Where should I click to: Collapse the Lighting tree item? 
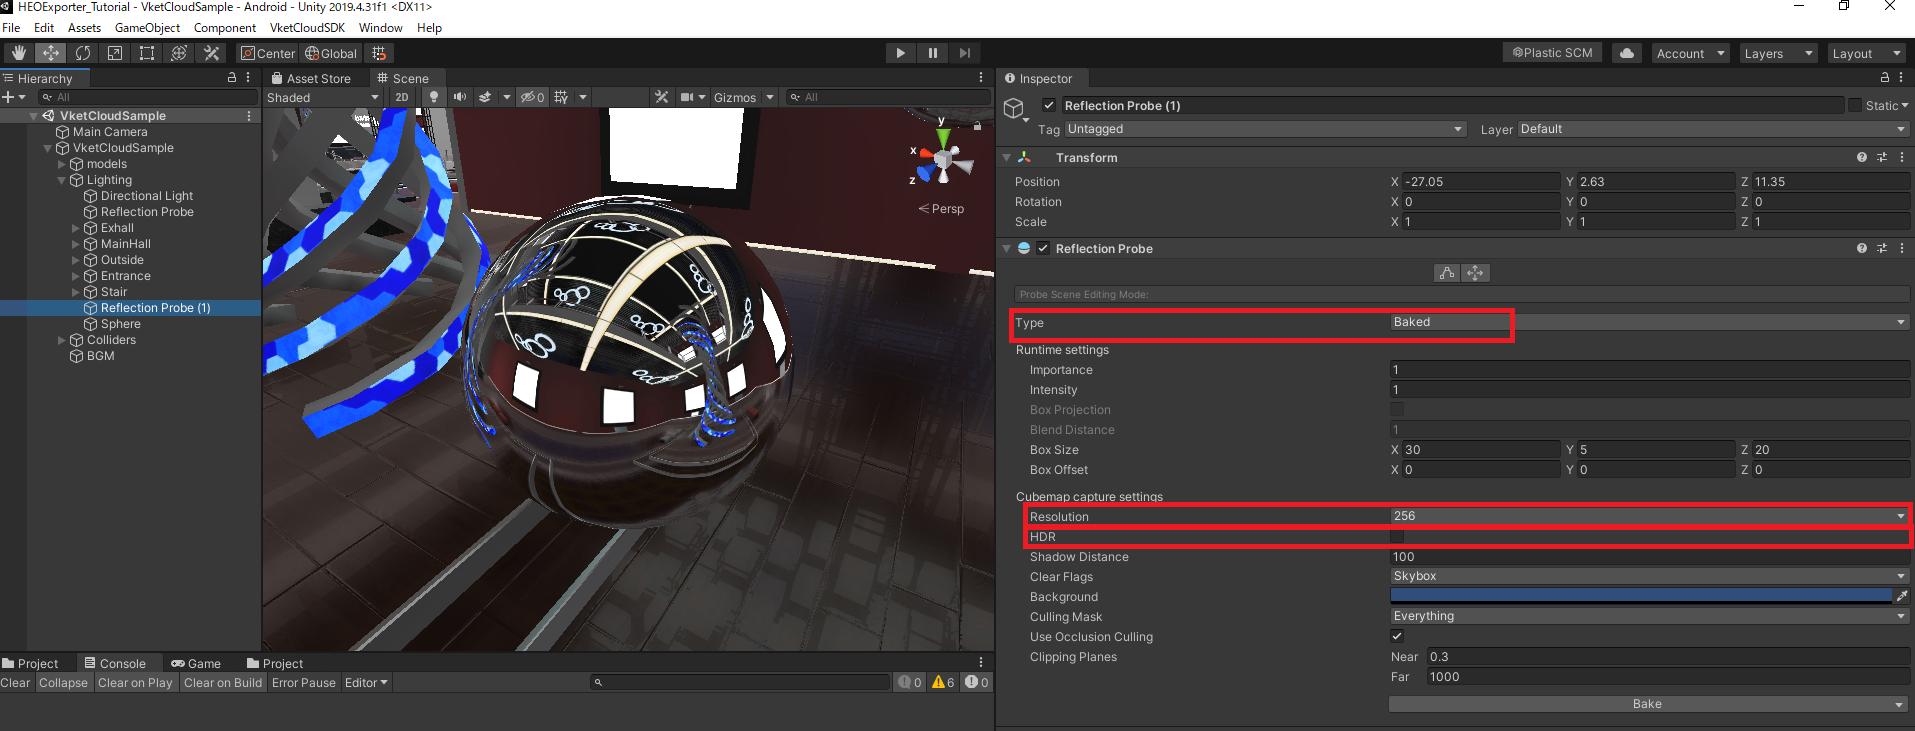[x=62, y=180]
